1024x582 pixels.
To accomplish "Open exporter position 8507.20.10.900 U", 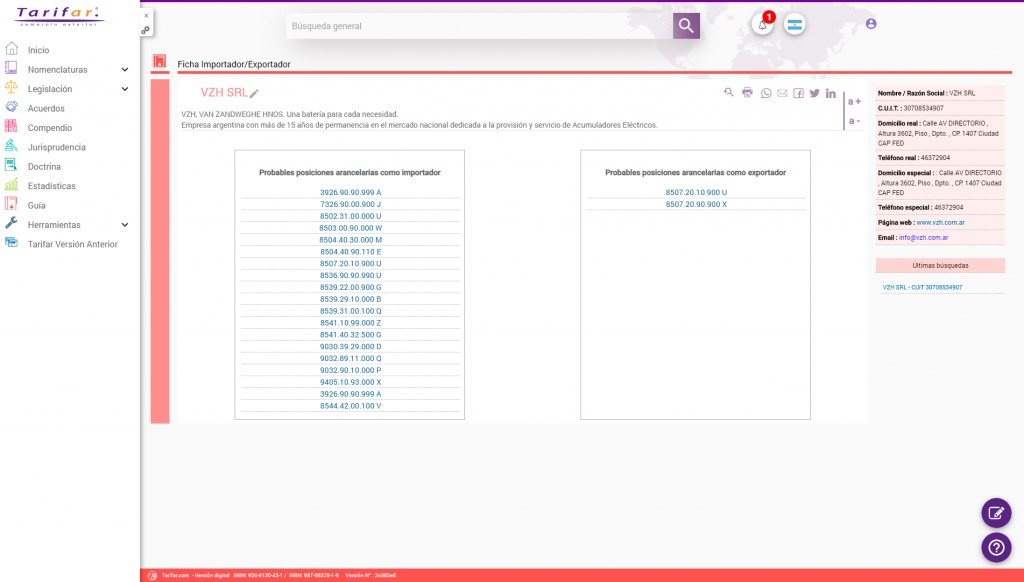I will point(696,193).
